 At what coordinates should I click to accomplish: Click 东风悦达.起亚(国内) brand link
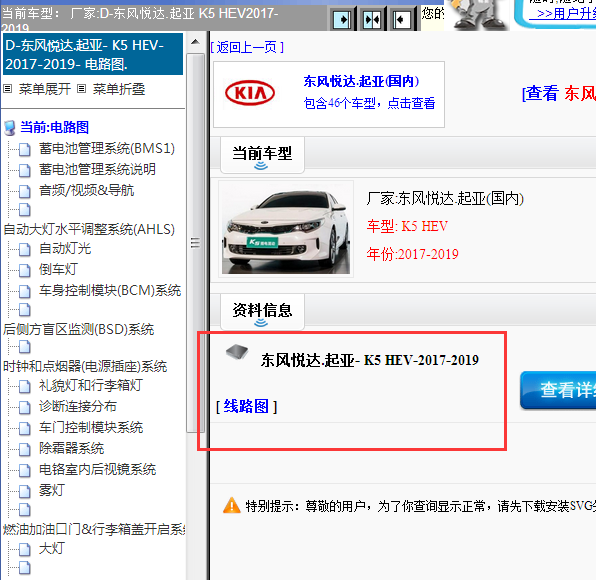click(x=361, y=81)
